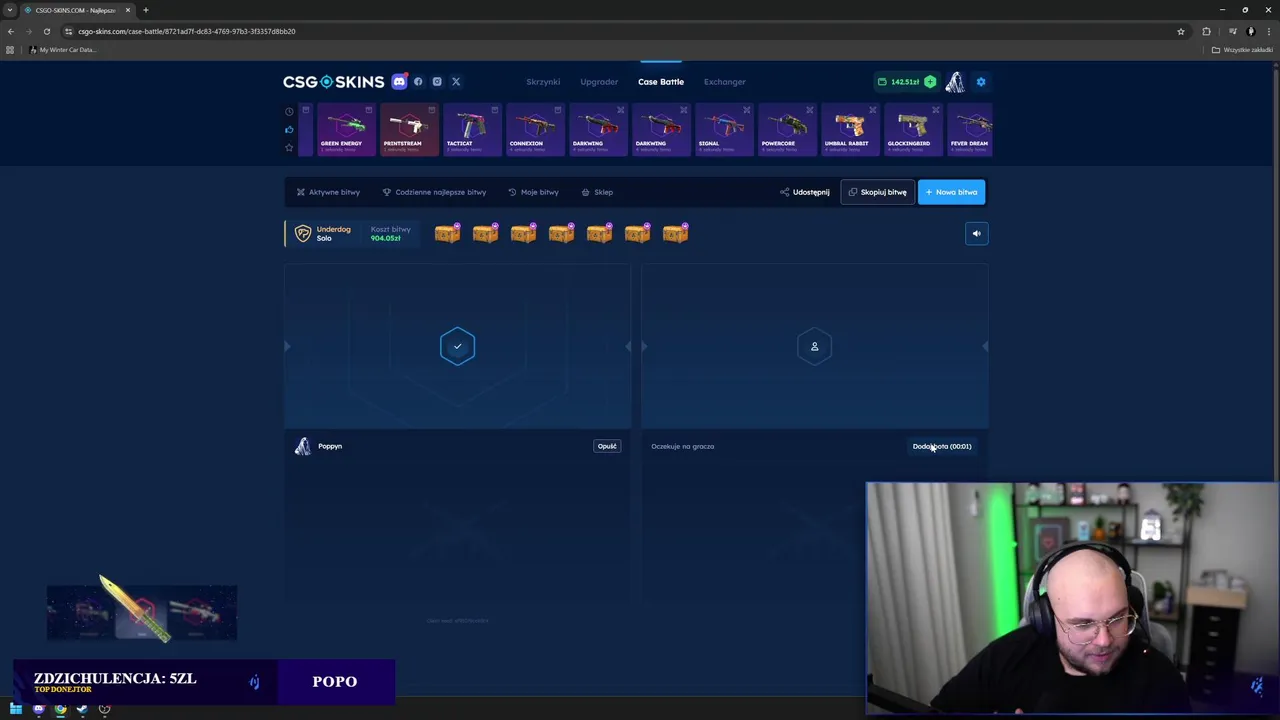This screenshot has width=1280, height=720.
Task: Show best drops with thumbs-up icon
Action: [x=289, y=129]
